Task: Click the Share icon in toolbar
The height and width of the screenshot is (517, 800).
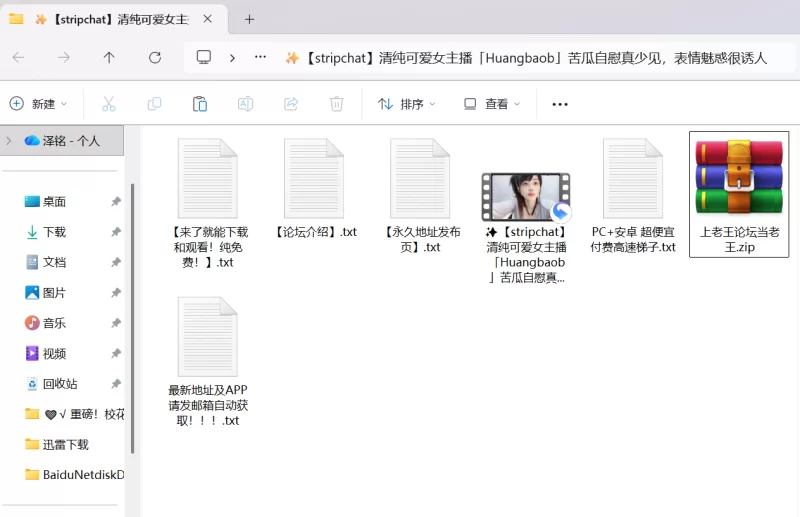Action: [x=291, y=104]
